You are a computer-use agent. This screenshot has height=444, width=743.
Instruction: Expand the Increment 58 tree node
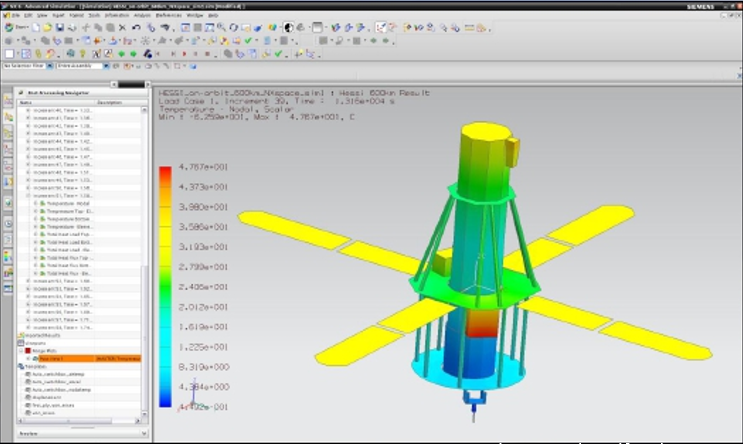28,327
